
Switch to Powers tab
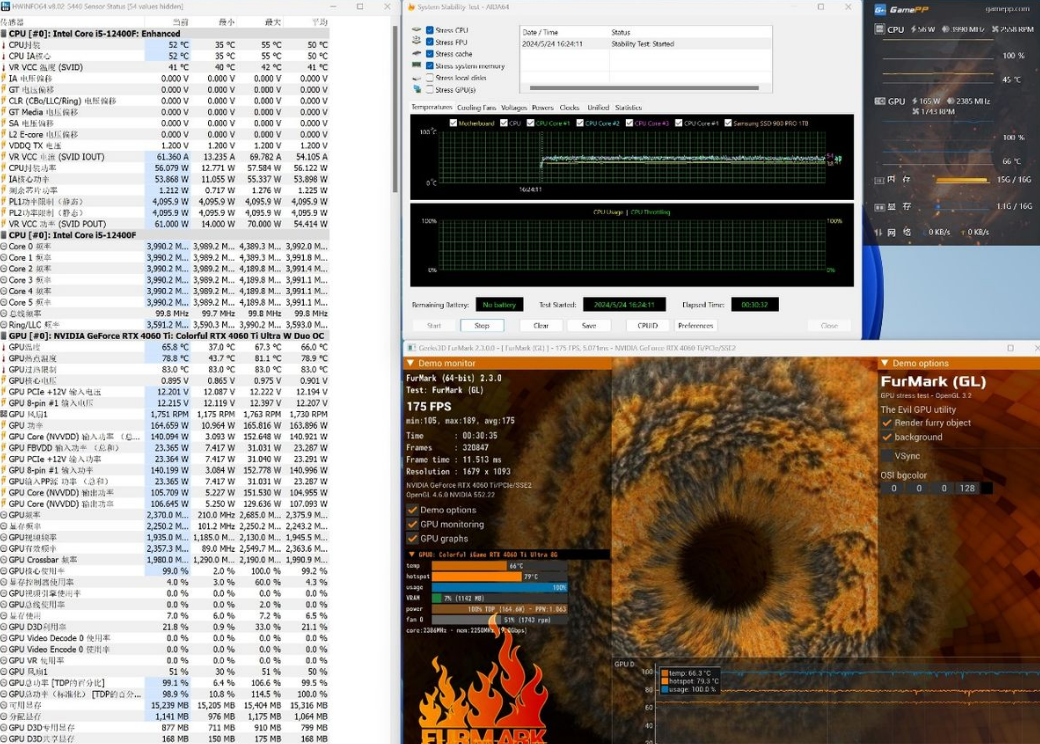coord(543,107)
